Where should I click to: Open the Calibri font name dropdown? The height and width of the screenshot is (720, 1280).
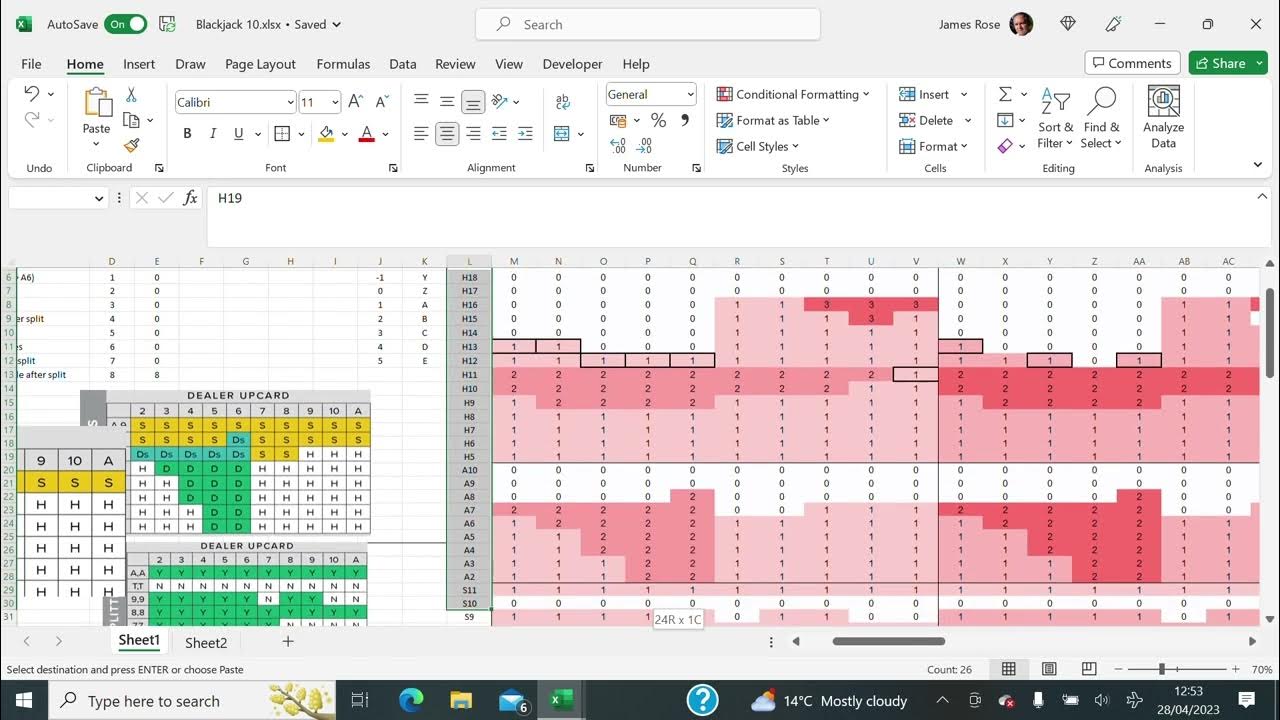coord(290,102)
